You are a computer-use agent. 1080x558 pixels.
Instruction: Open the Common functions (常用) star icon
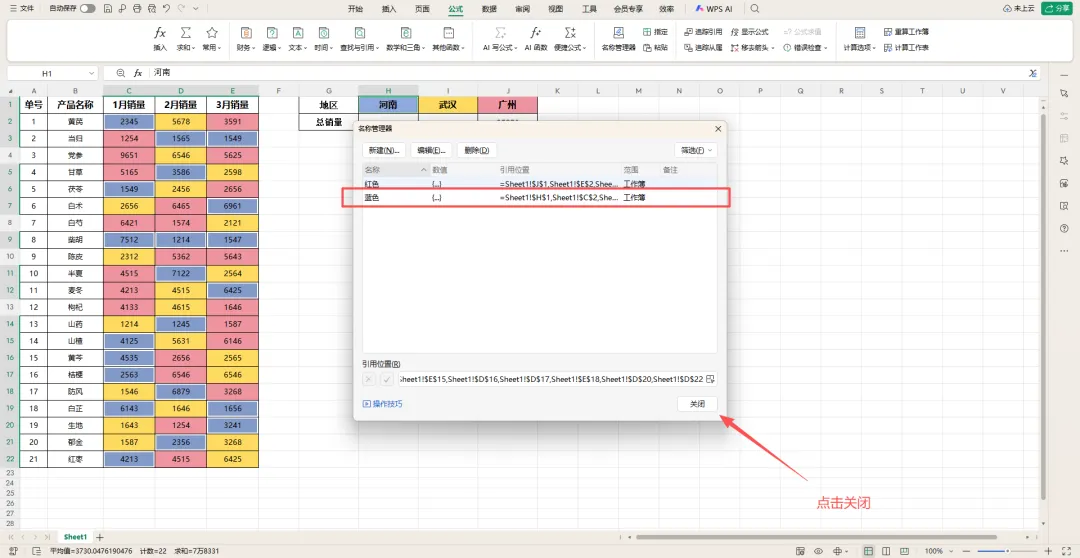211,39
